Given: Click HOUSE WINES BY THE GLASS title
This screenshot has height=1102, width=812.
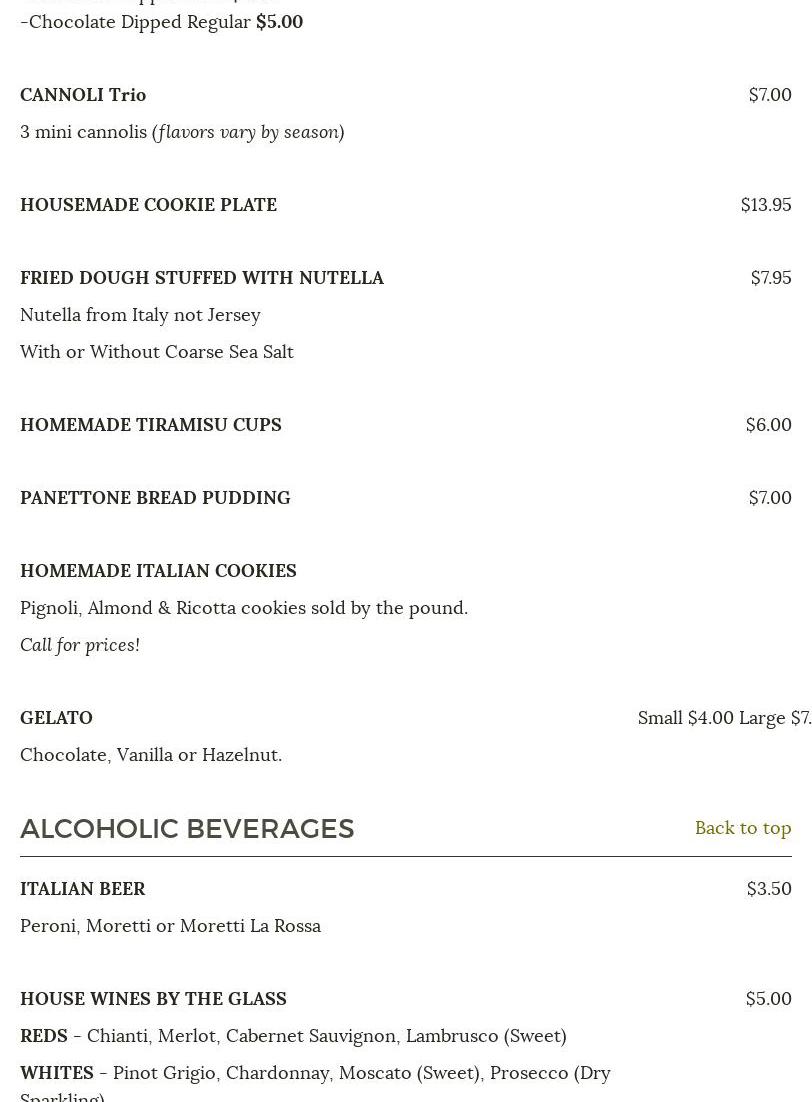Looking at the screenshot, I should click(x=153, y=998).
